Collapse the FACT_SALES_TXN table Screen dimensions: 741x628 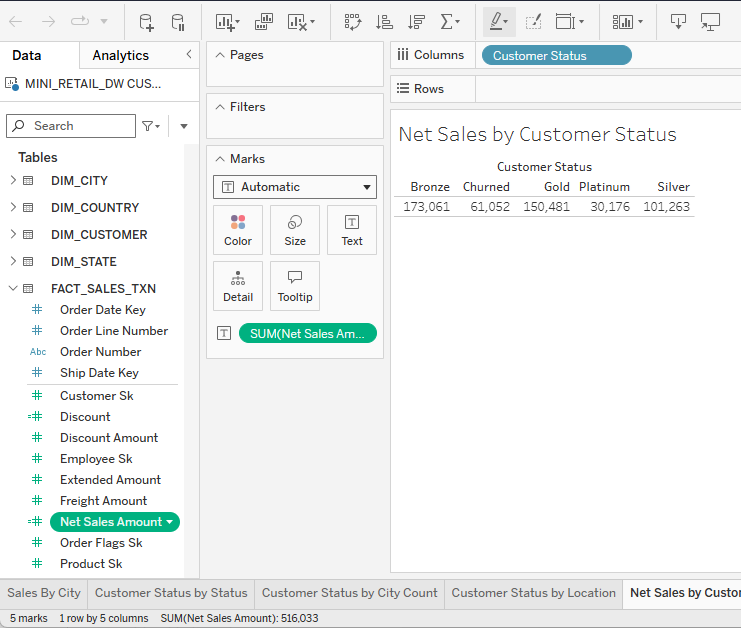pos(13,289)
